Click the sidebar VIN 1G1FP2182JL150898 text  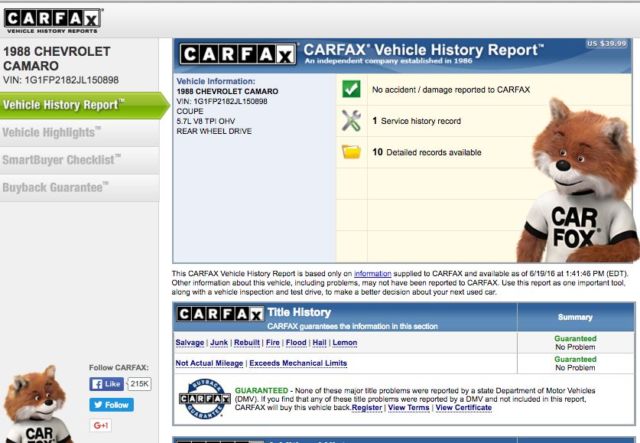click(61, 80)
